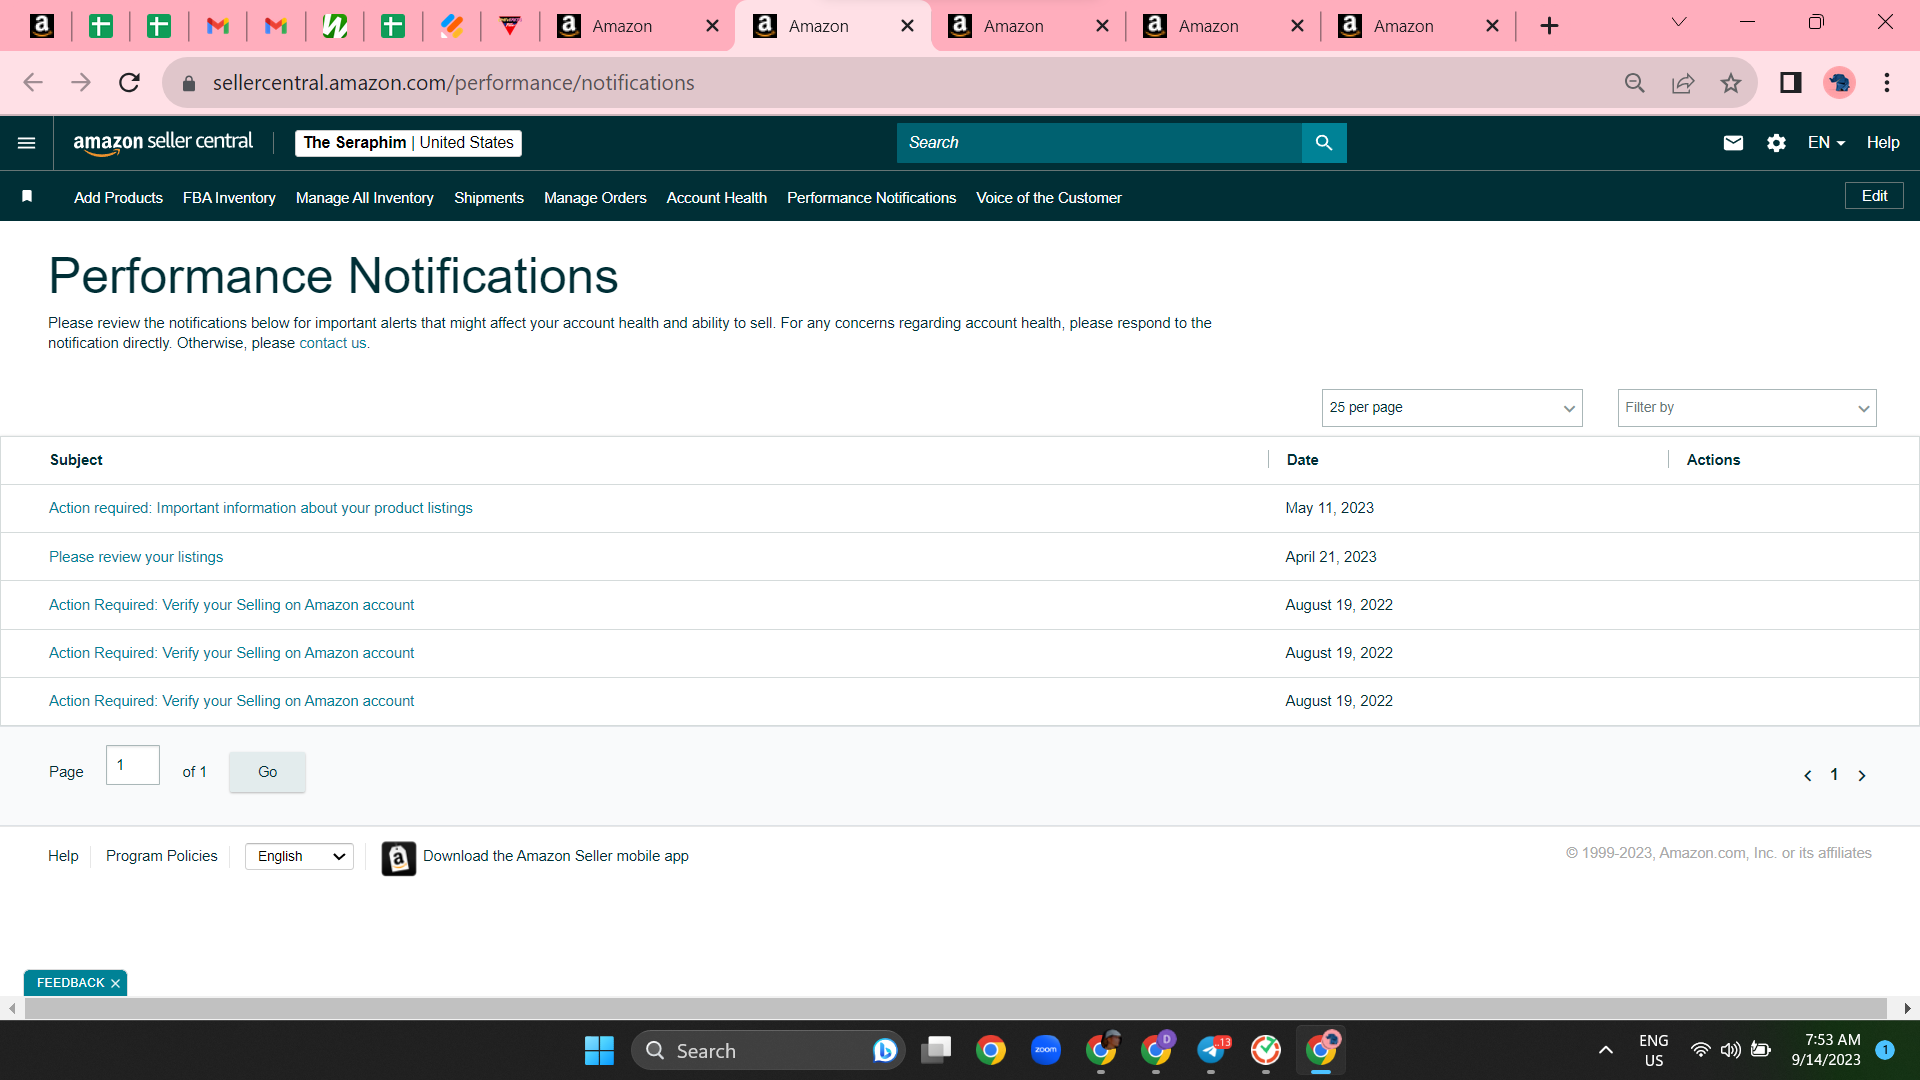Open the Windows Start menu
Image resolution: width=1920 pixels, height=1080 pixels.
(x=599, y=1050)
